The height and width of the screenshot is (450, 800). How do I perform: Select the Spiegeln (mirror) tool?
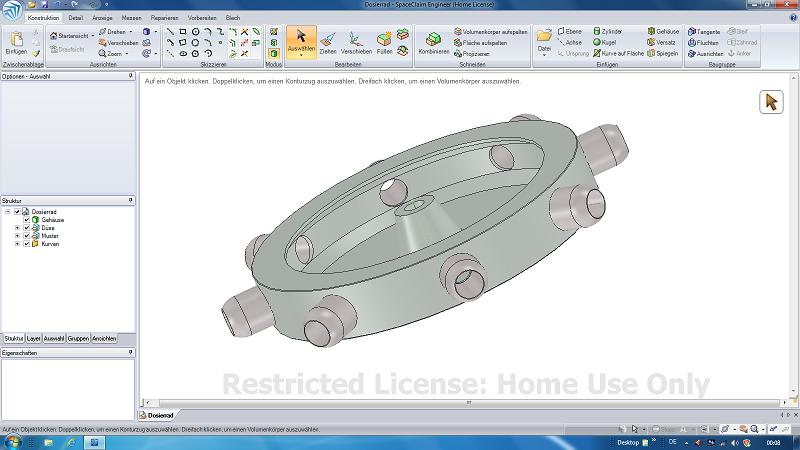pyautogui.click(x=663, y=53)
